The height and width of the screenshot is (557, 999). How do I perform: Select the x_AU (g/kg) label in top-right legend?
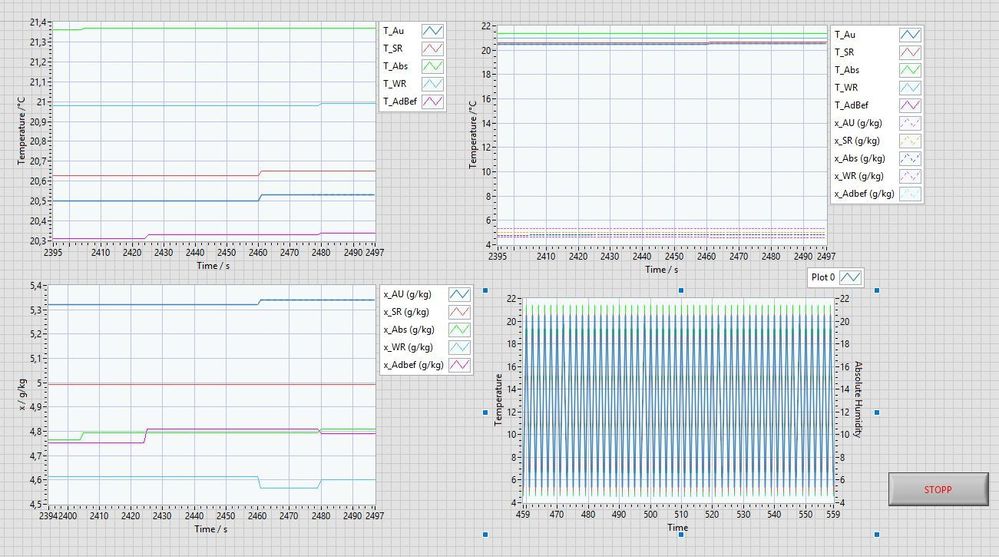tap(858, 123)
